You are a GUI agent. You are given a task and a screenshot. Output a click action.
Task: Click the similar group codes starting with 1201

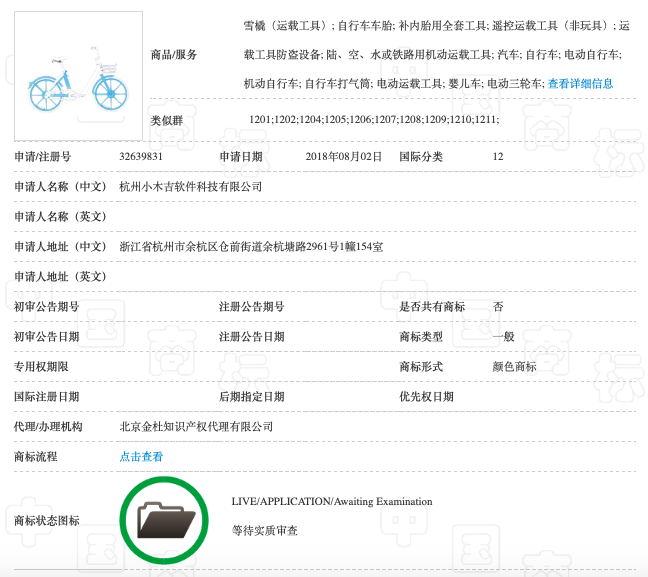[x=373, y=120]
